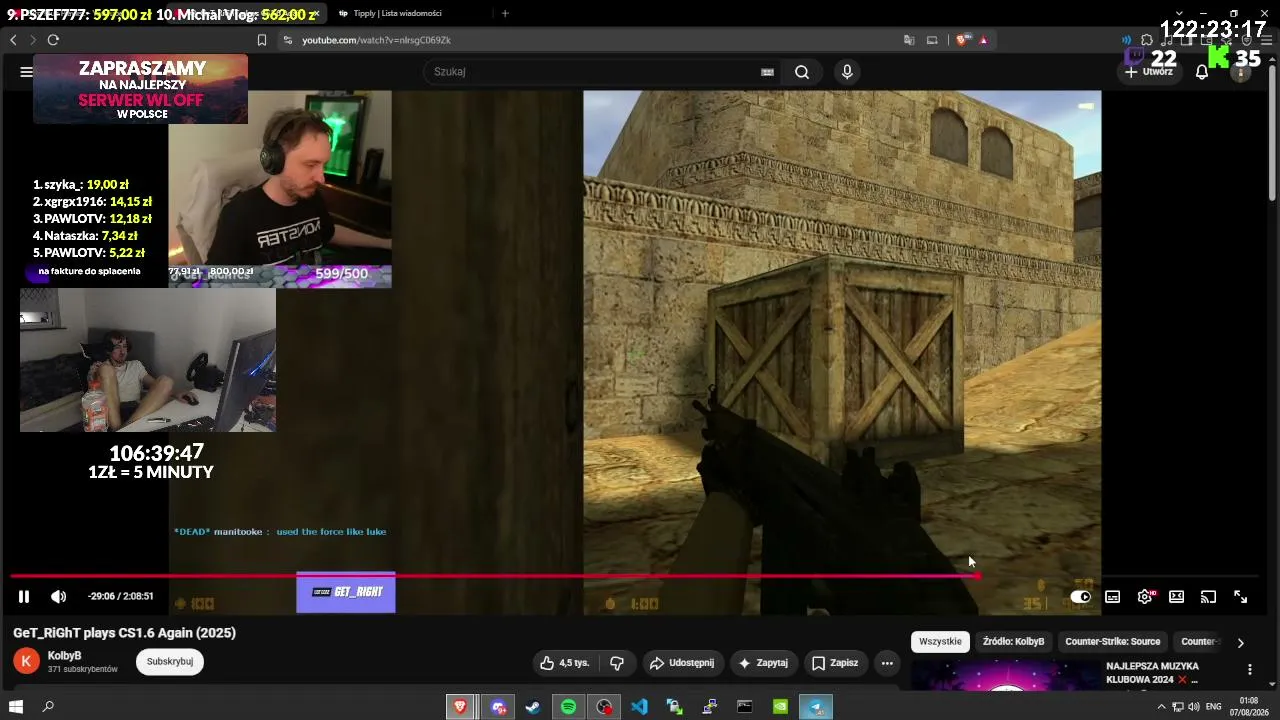Open the NAJLEPSZA MUZYKA KLUBOWA thumbnail
1280x720 pixels.
(1005, 675)
